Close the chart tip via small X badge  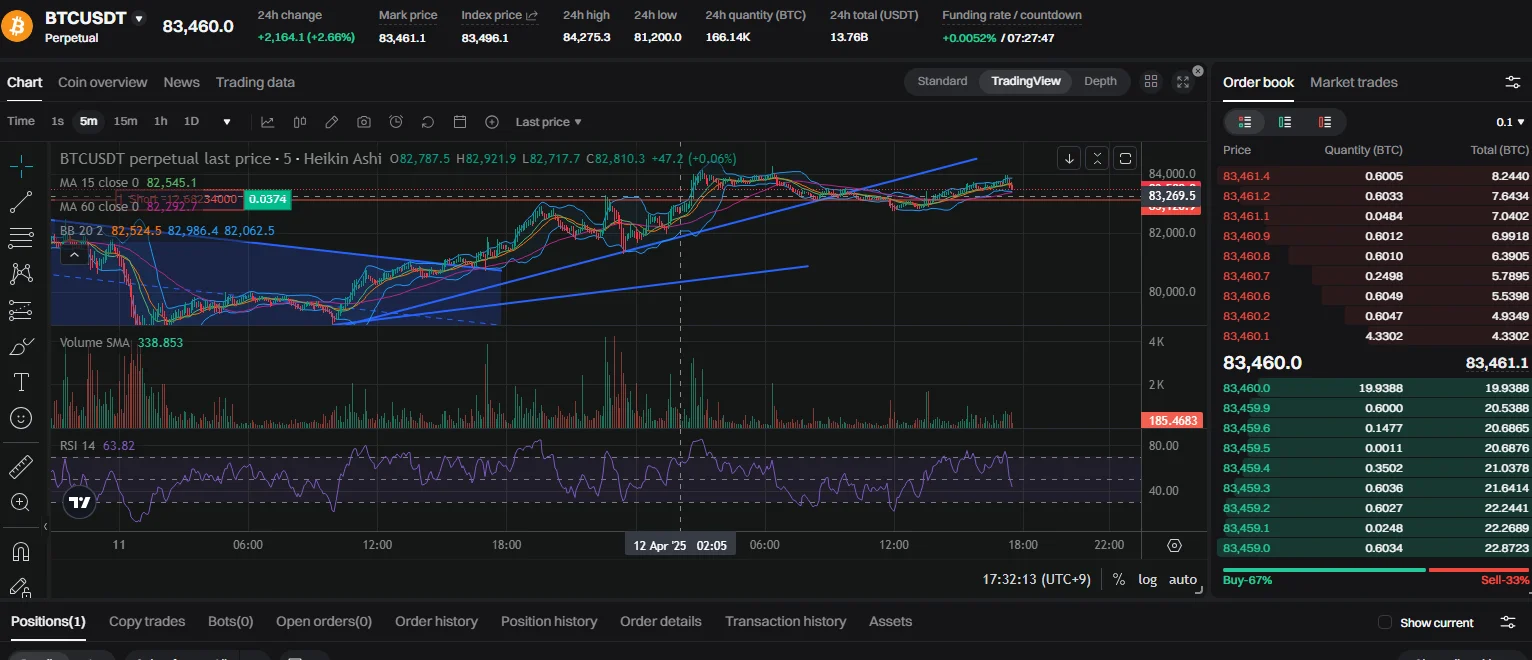point(1198,71)
